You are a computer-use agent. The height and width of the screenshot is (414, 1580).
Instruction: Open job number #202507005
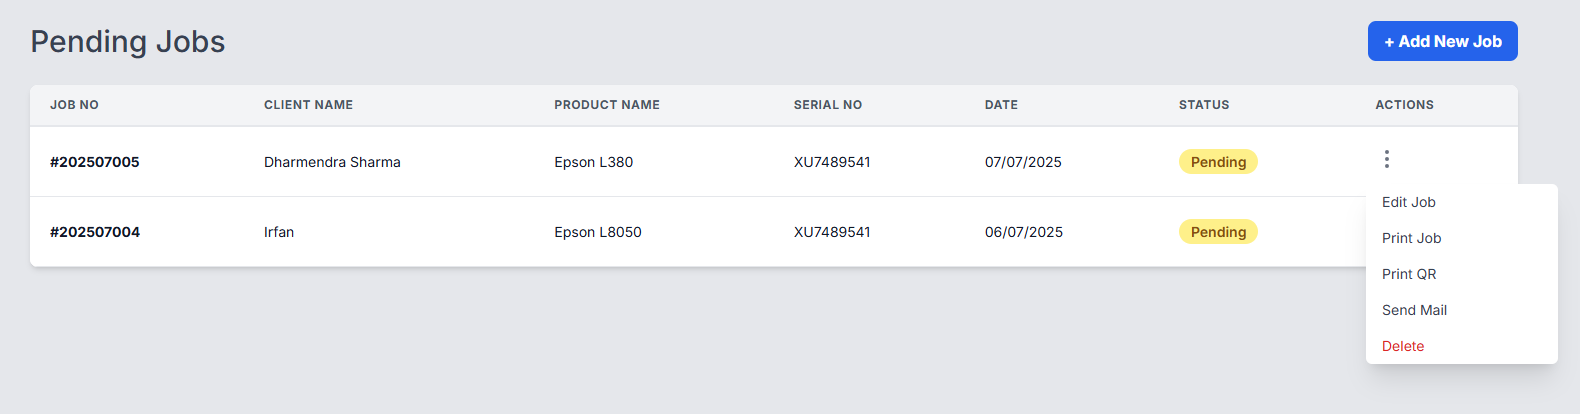(x=95, y=162)
